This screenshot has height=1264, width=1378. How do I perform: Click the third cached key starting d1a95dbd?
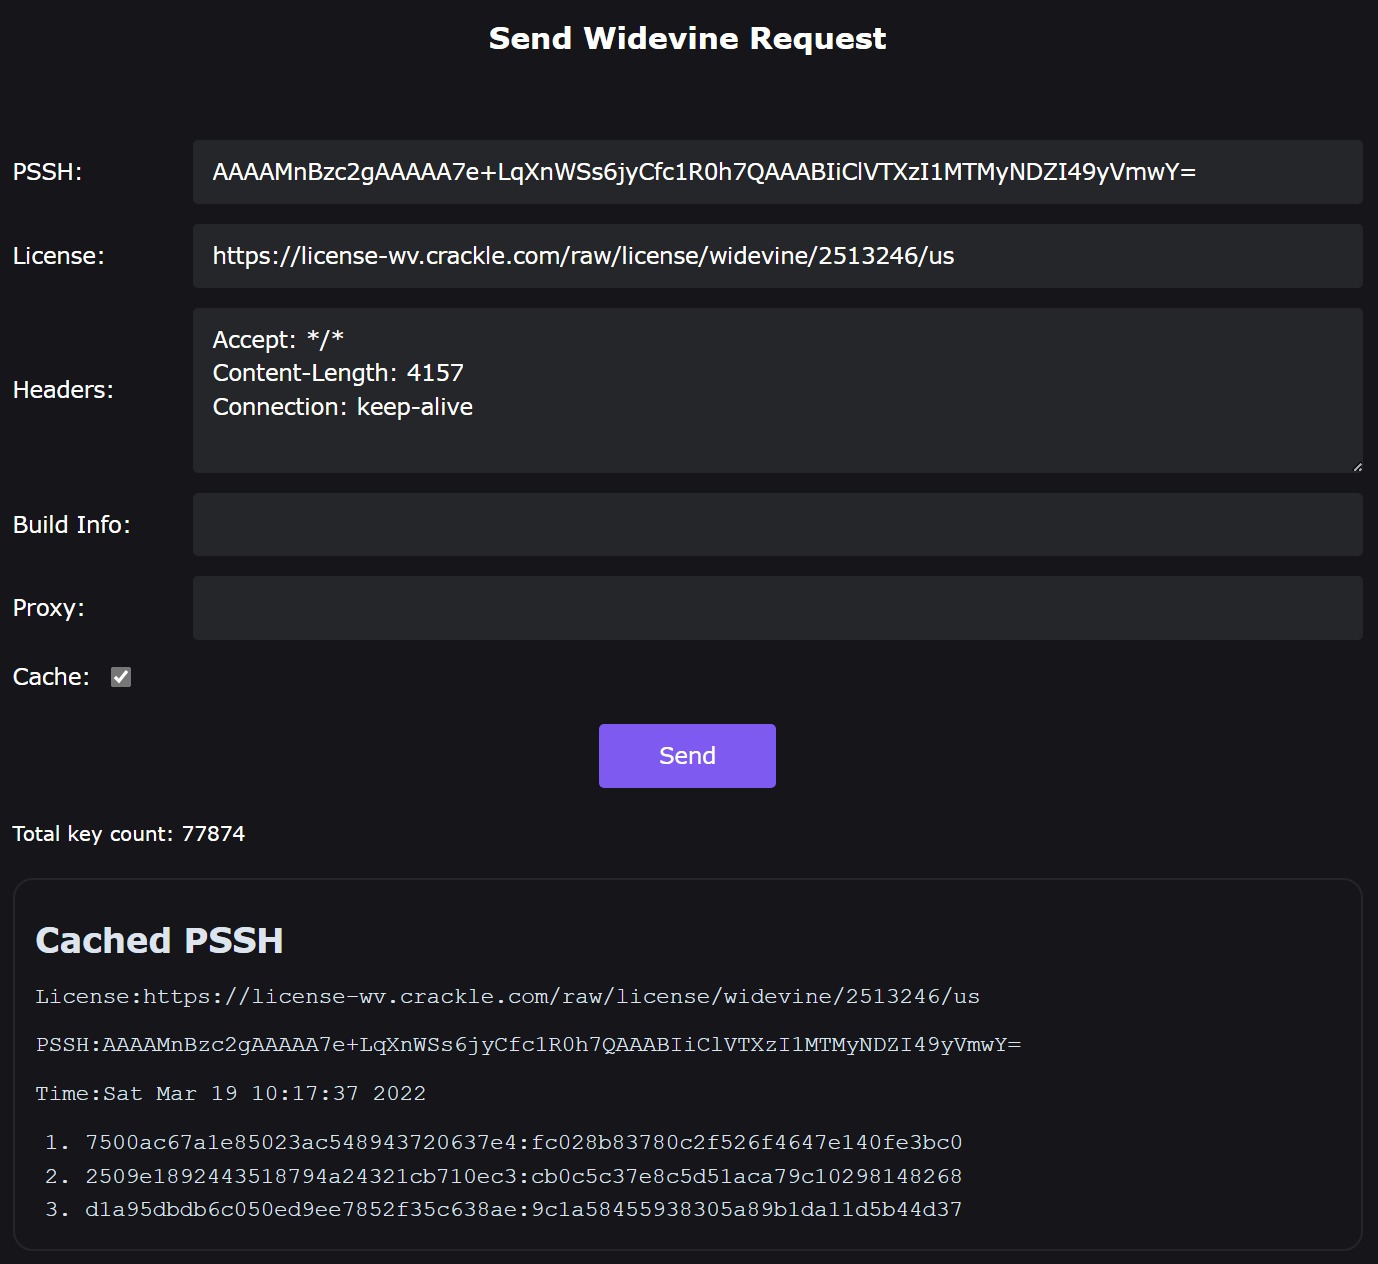click(523, 1209)
